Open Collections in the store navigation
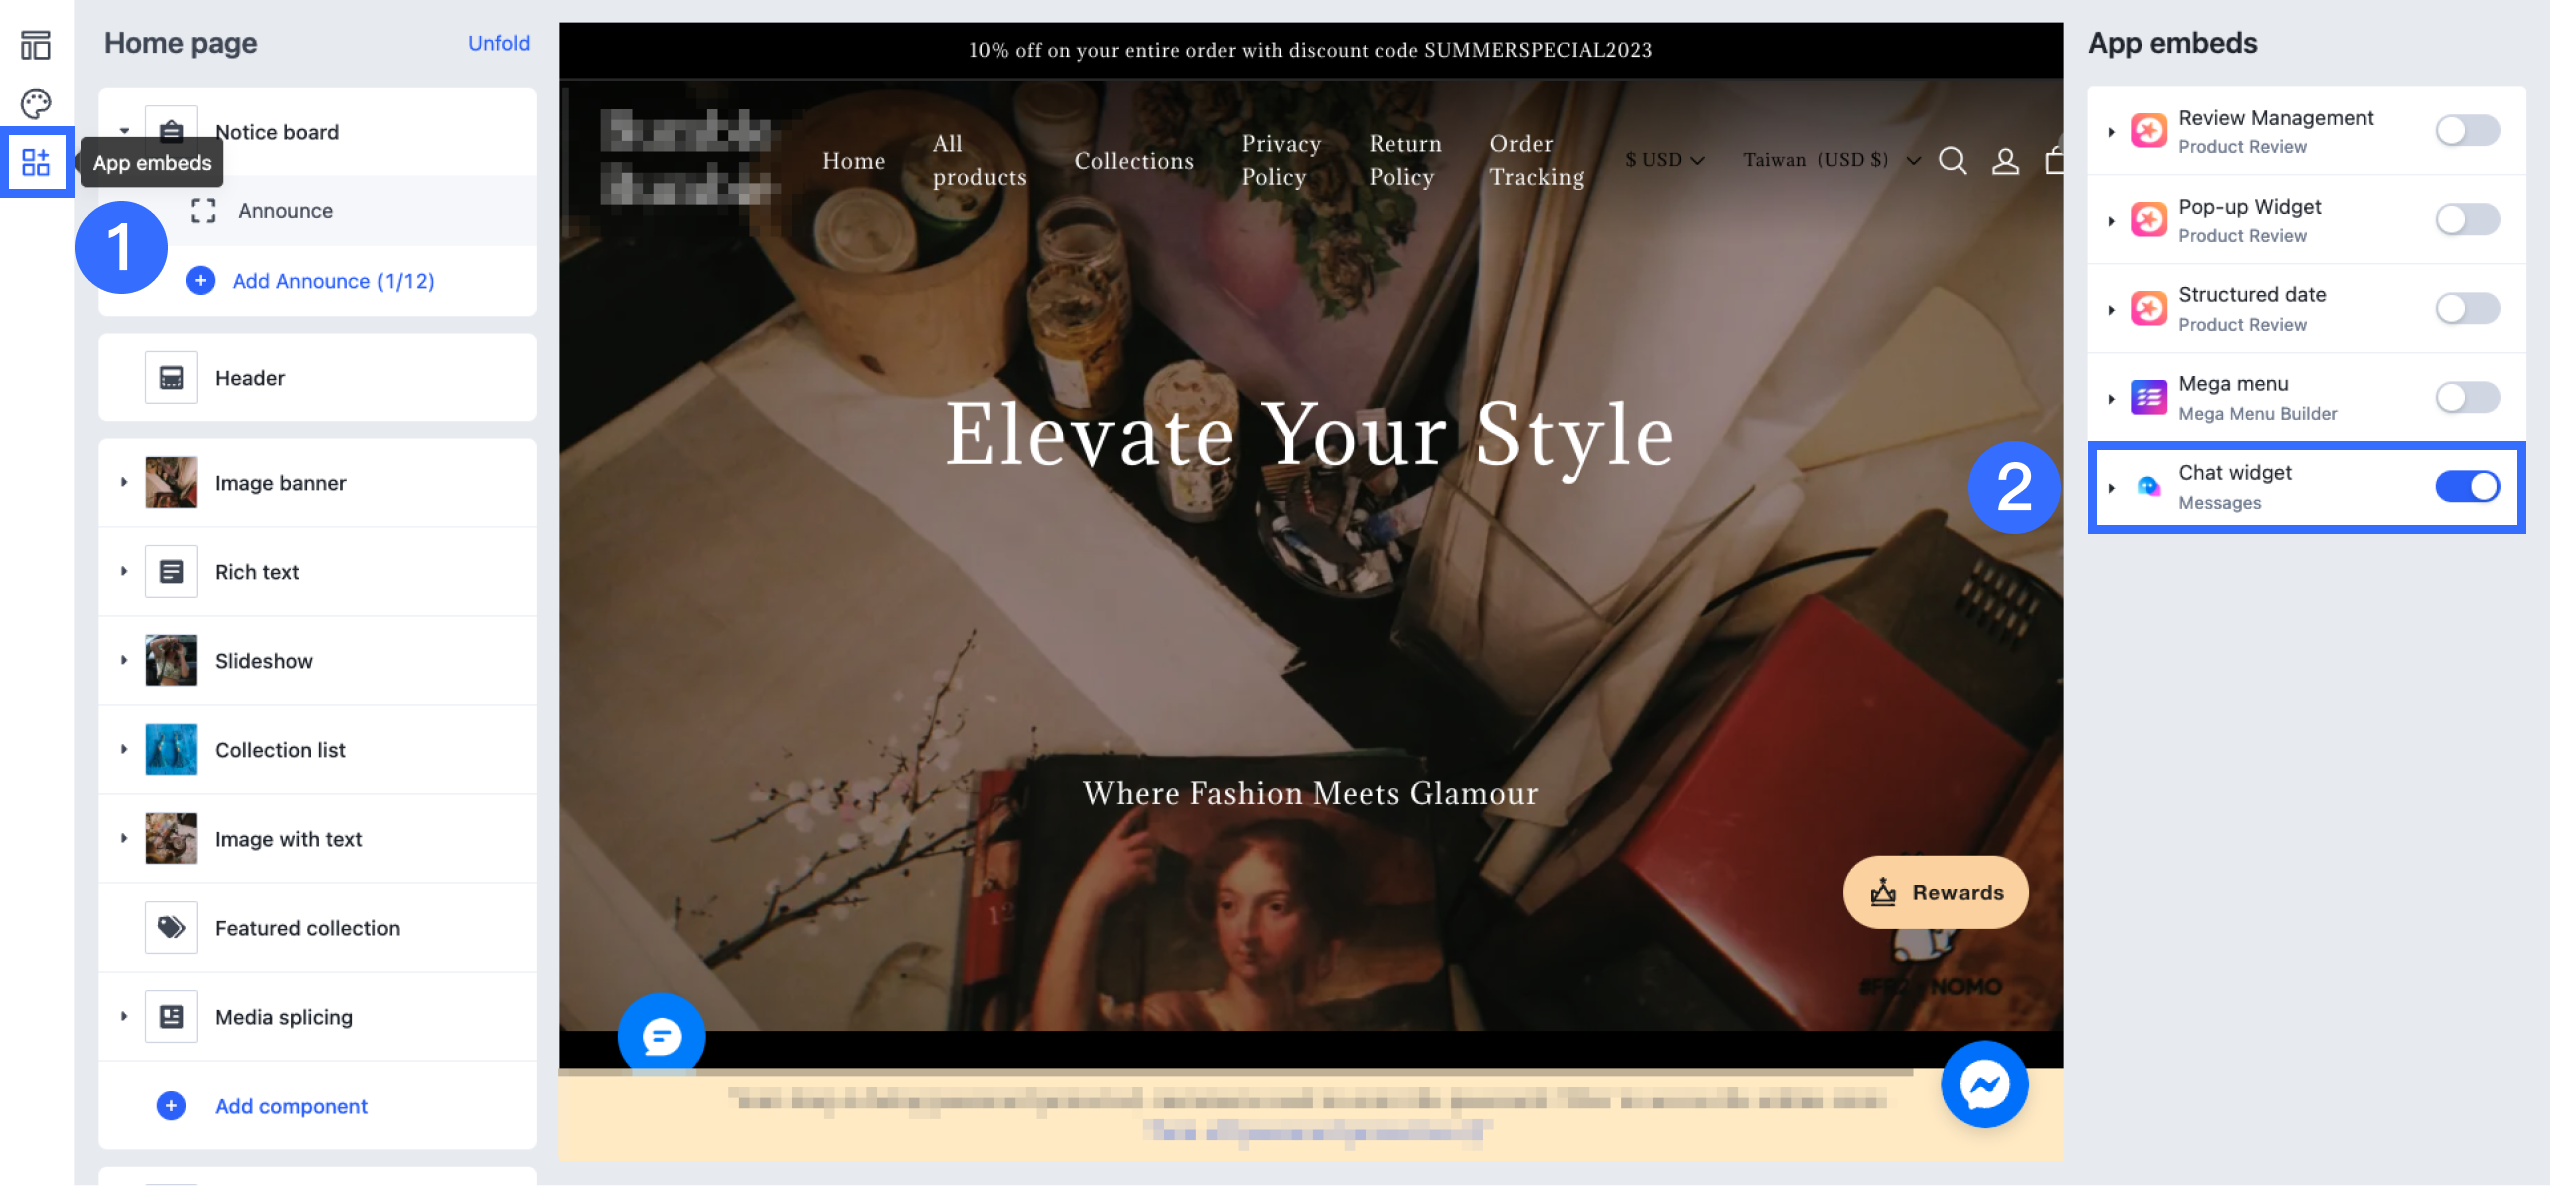 click(1133, 161)
